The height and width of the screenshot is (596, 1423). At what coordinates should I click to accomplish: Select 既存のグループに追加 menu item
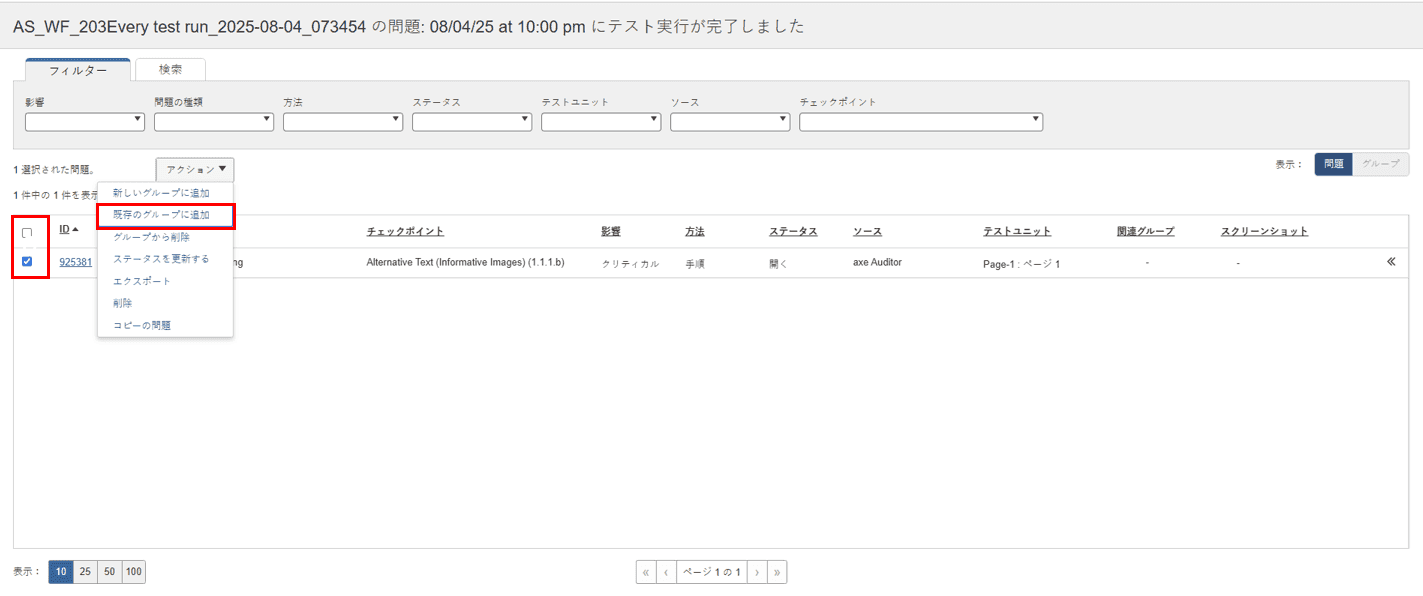[x=165, y=215]
